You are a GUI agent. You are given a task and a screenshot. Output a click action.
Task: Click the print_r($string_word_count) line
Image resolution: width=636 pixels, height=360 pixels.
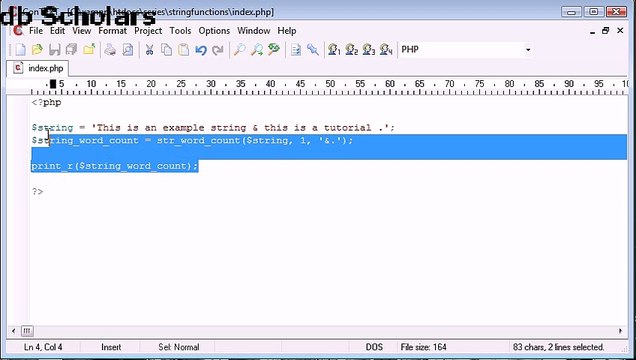pos(115,166)
